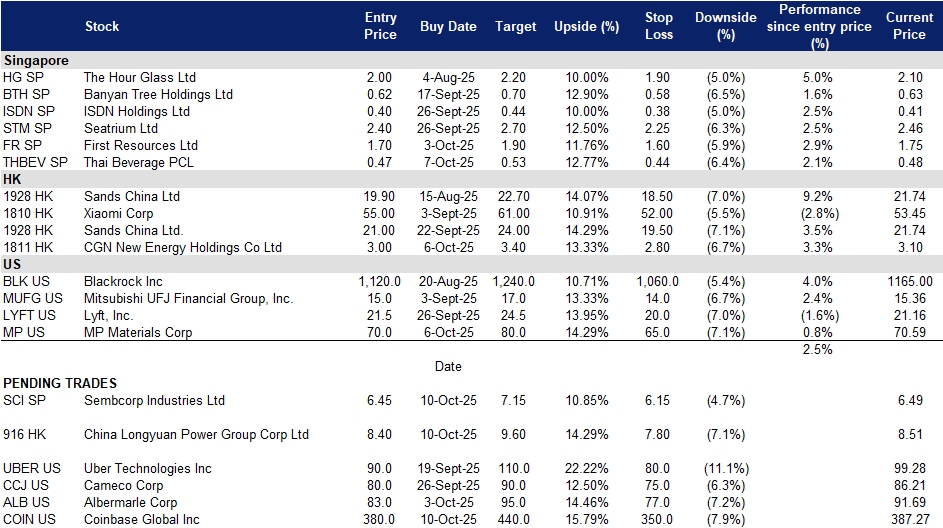Select Coinbase Global Inc name
Viewport: 943px width, 528px height.
[x=141, y=519]
